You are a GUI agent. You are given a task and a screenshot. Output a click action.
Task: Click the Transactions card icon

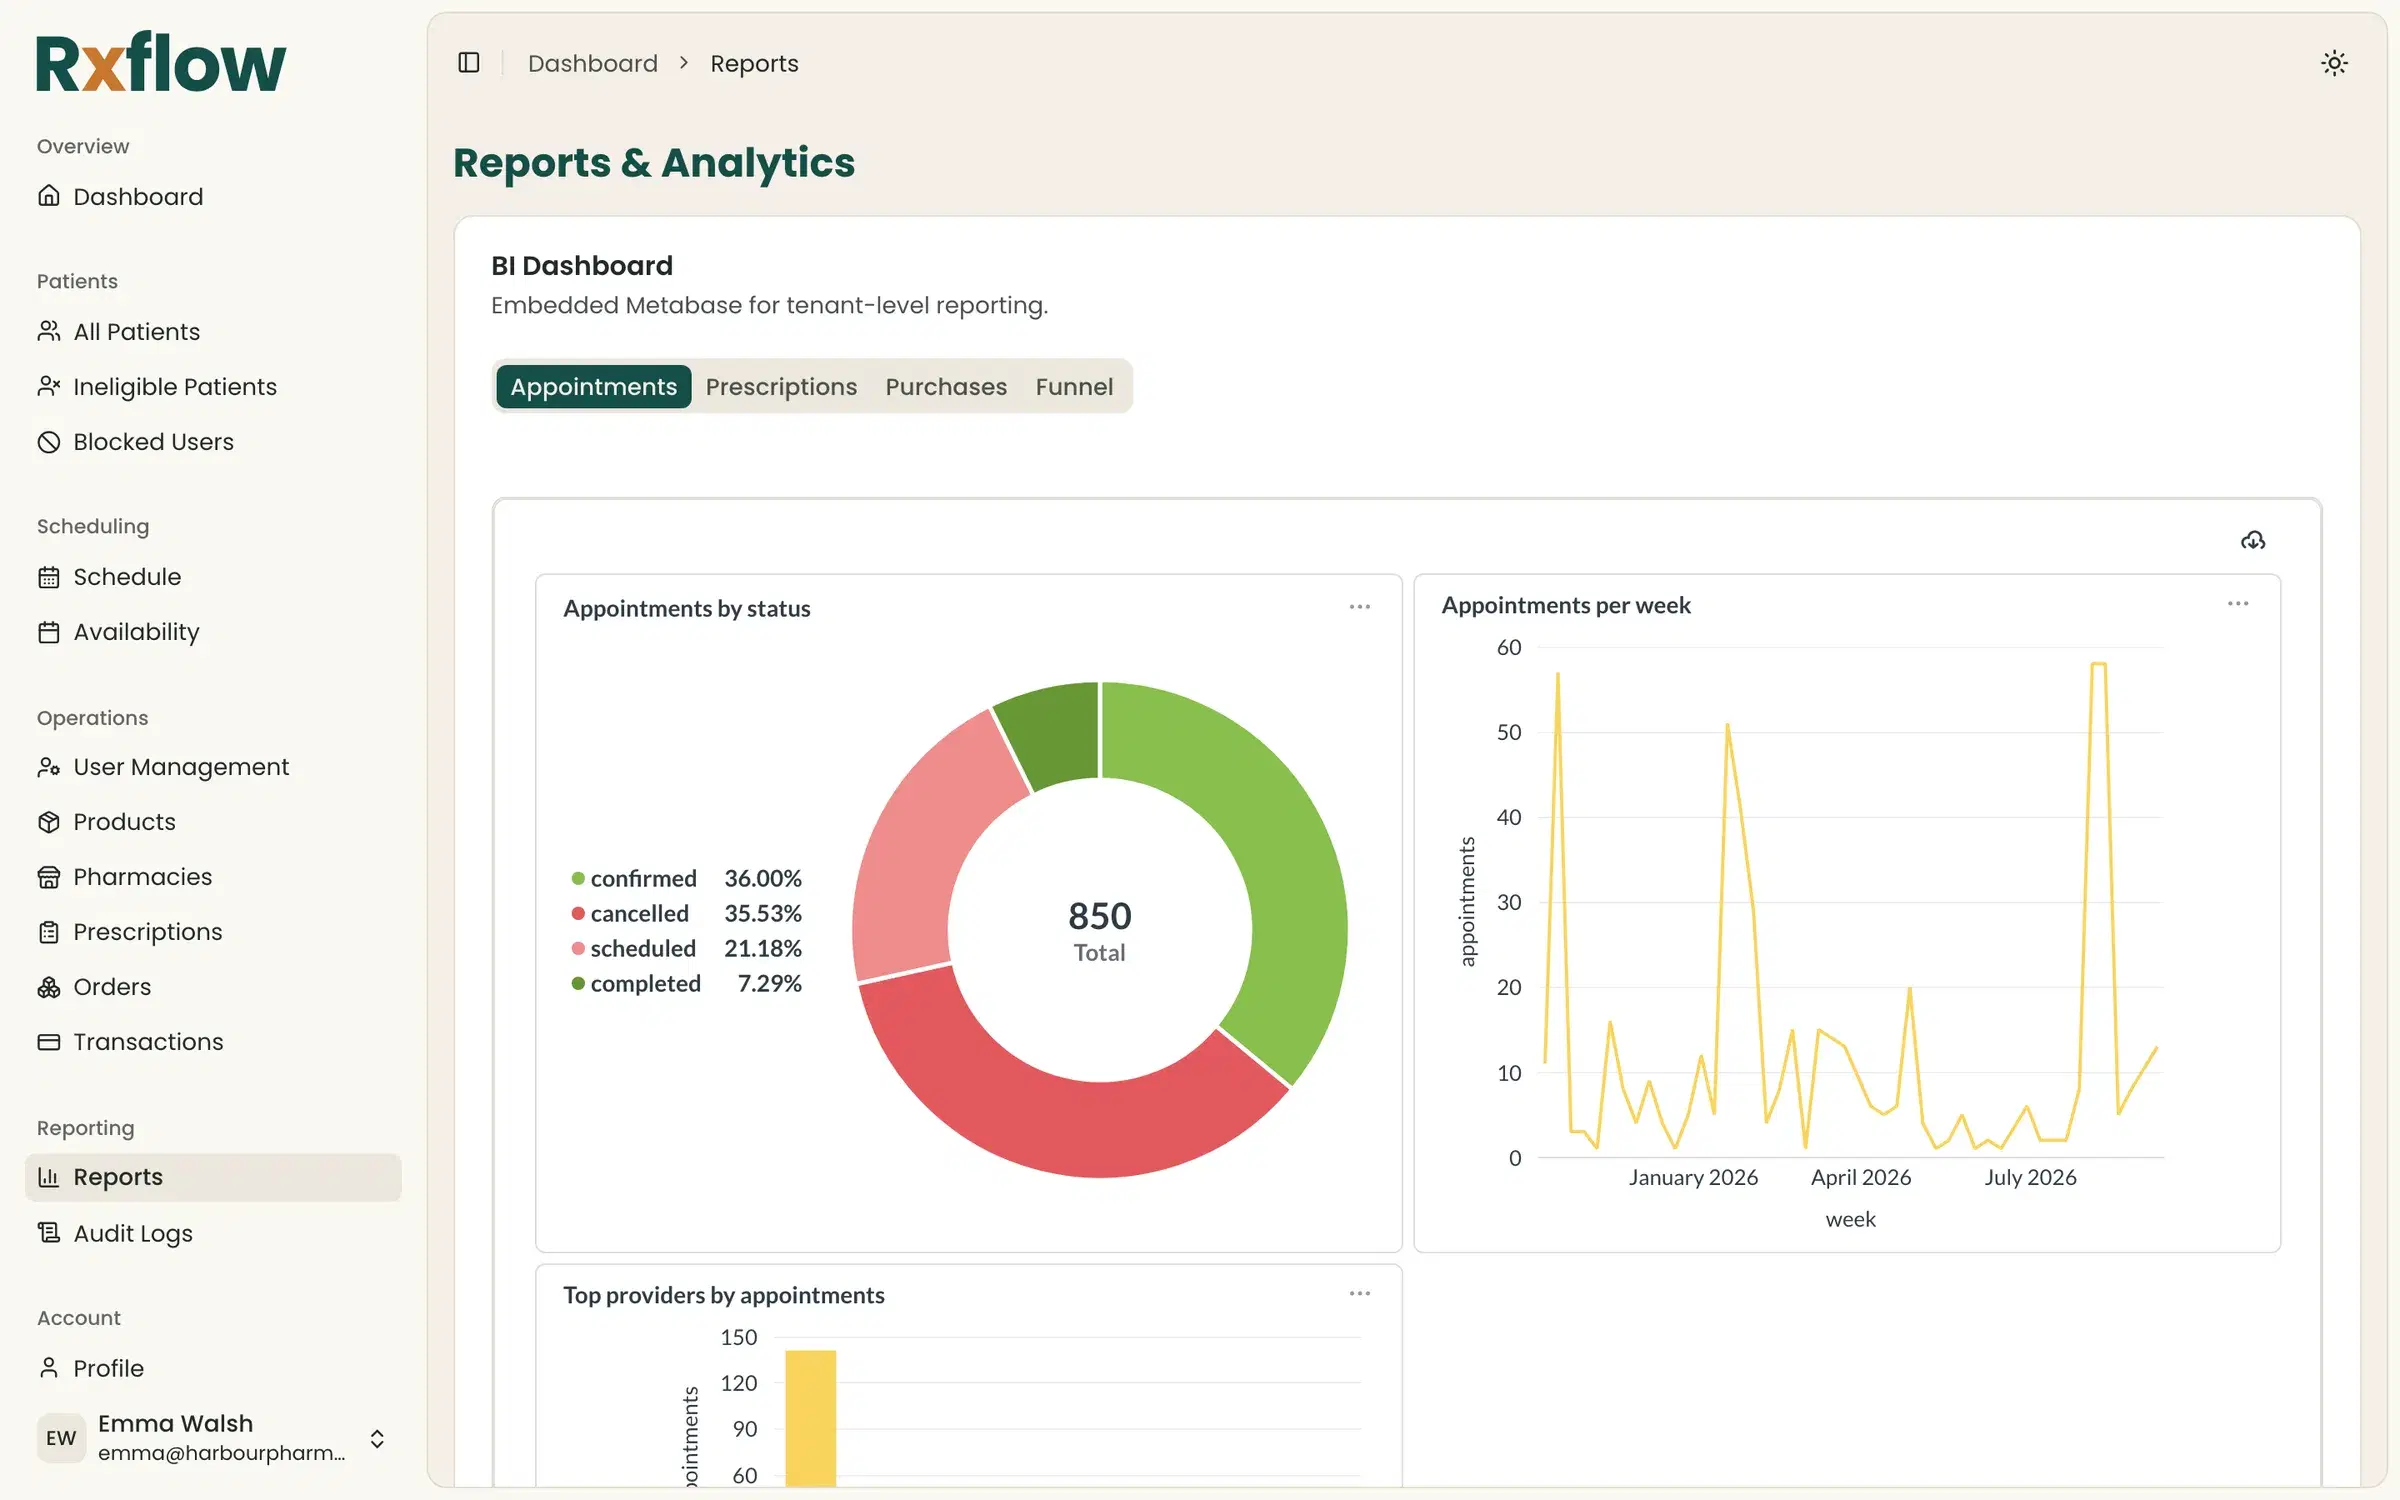[x=49, y=1042]
